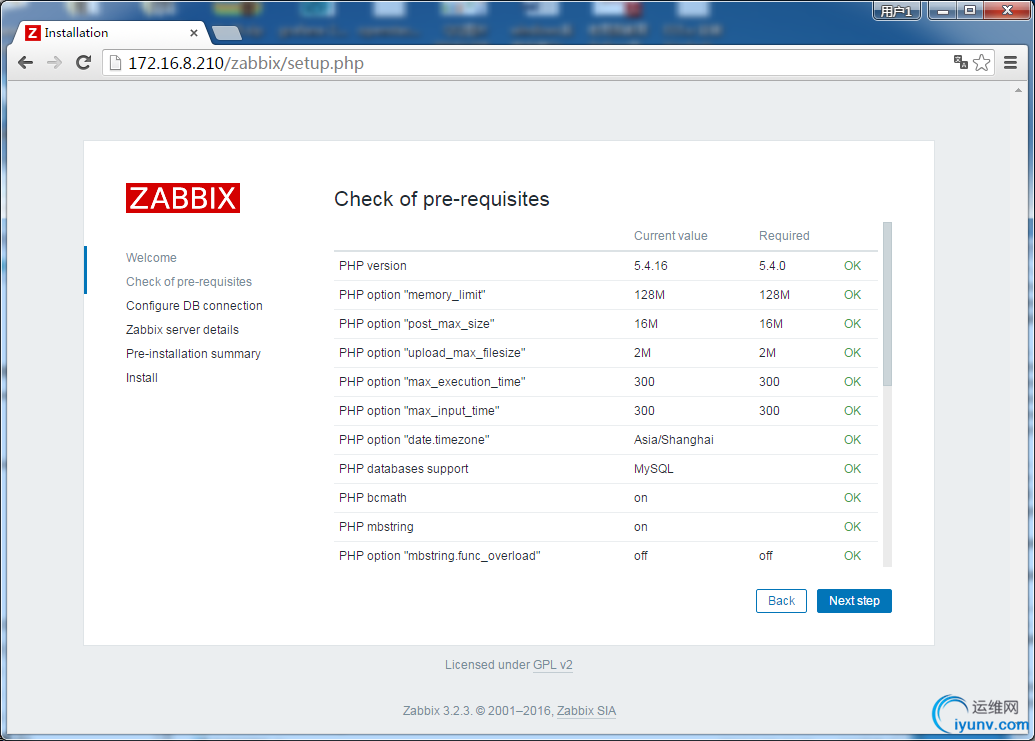1035x741 pixels.
Task: Reload the setup page
Action: 83,63
